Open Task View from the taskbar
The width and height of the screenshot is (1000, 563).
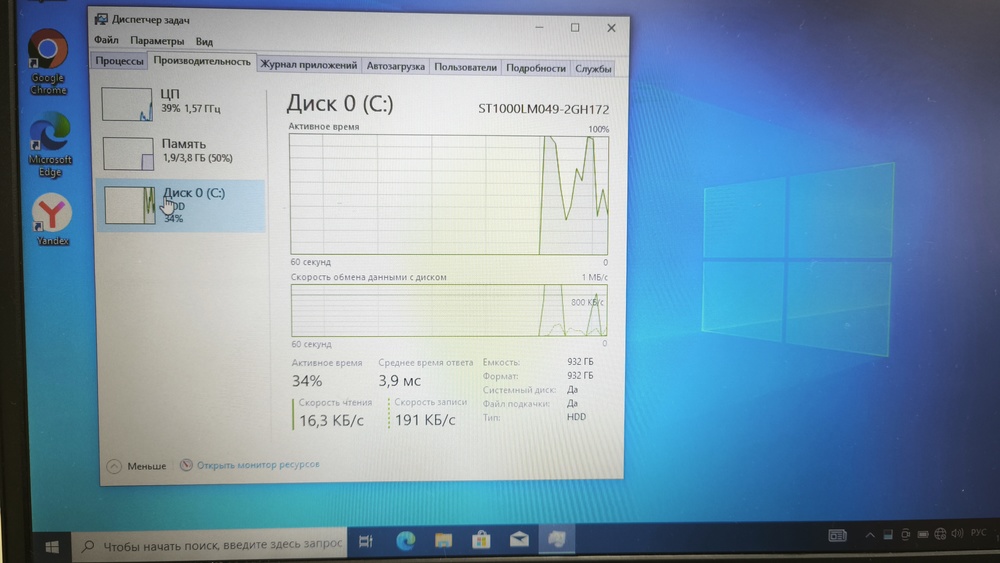pos(365,541)
